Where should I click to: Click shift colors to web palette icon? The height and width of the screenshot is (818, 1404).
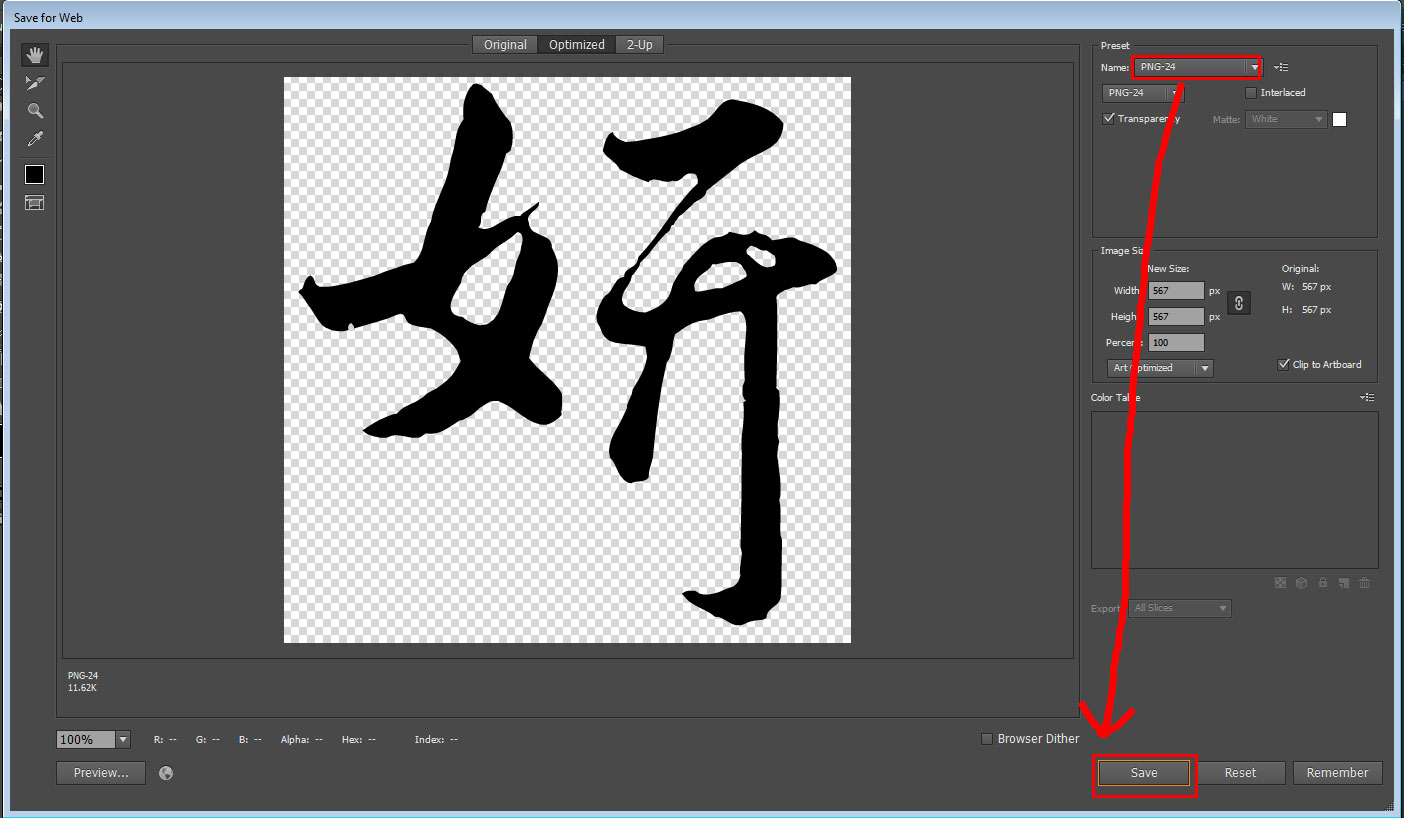pos(1301,583)
